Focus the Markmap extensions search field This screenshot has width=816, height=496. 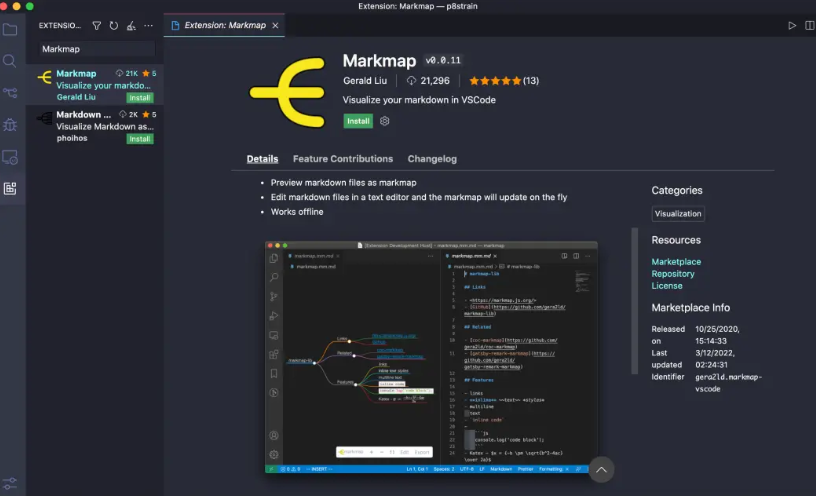97,49
